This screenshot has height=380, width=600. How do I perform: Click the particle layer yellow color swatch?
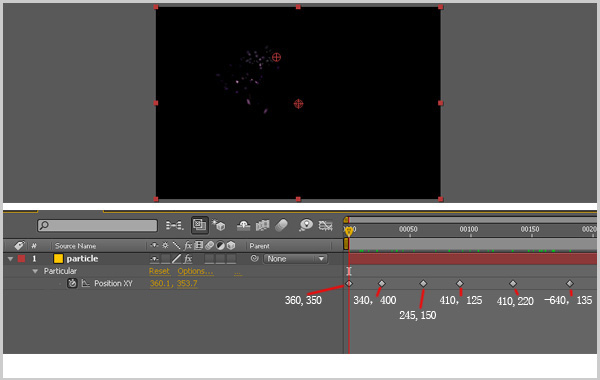(x=58, y=259)
